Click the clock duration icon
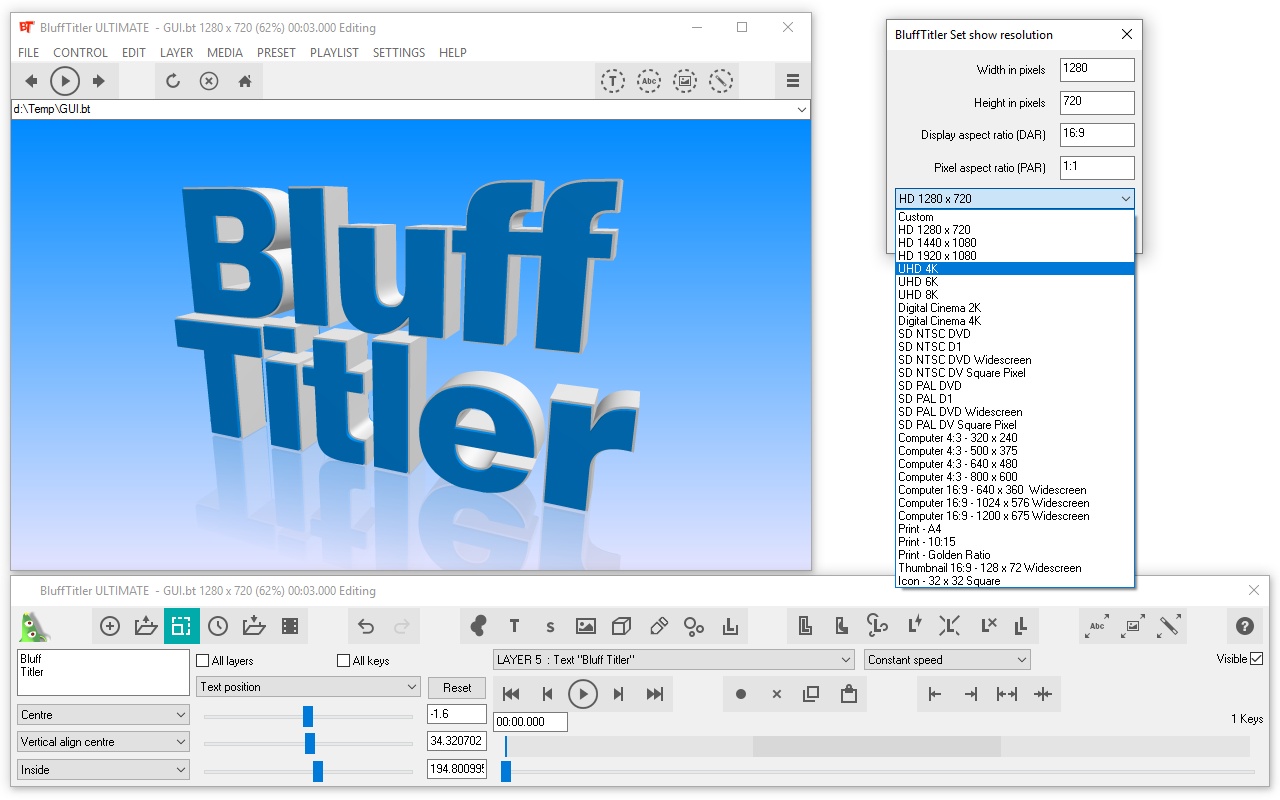 click(218, 626)
